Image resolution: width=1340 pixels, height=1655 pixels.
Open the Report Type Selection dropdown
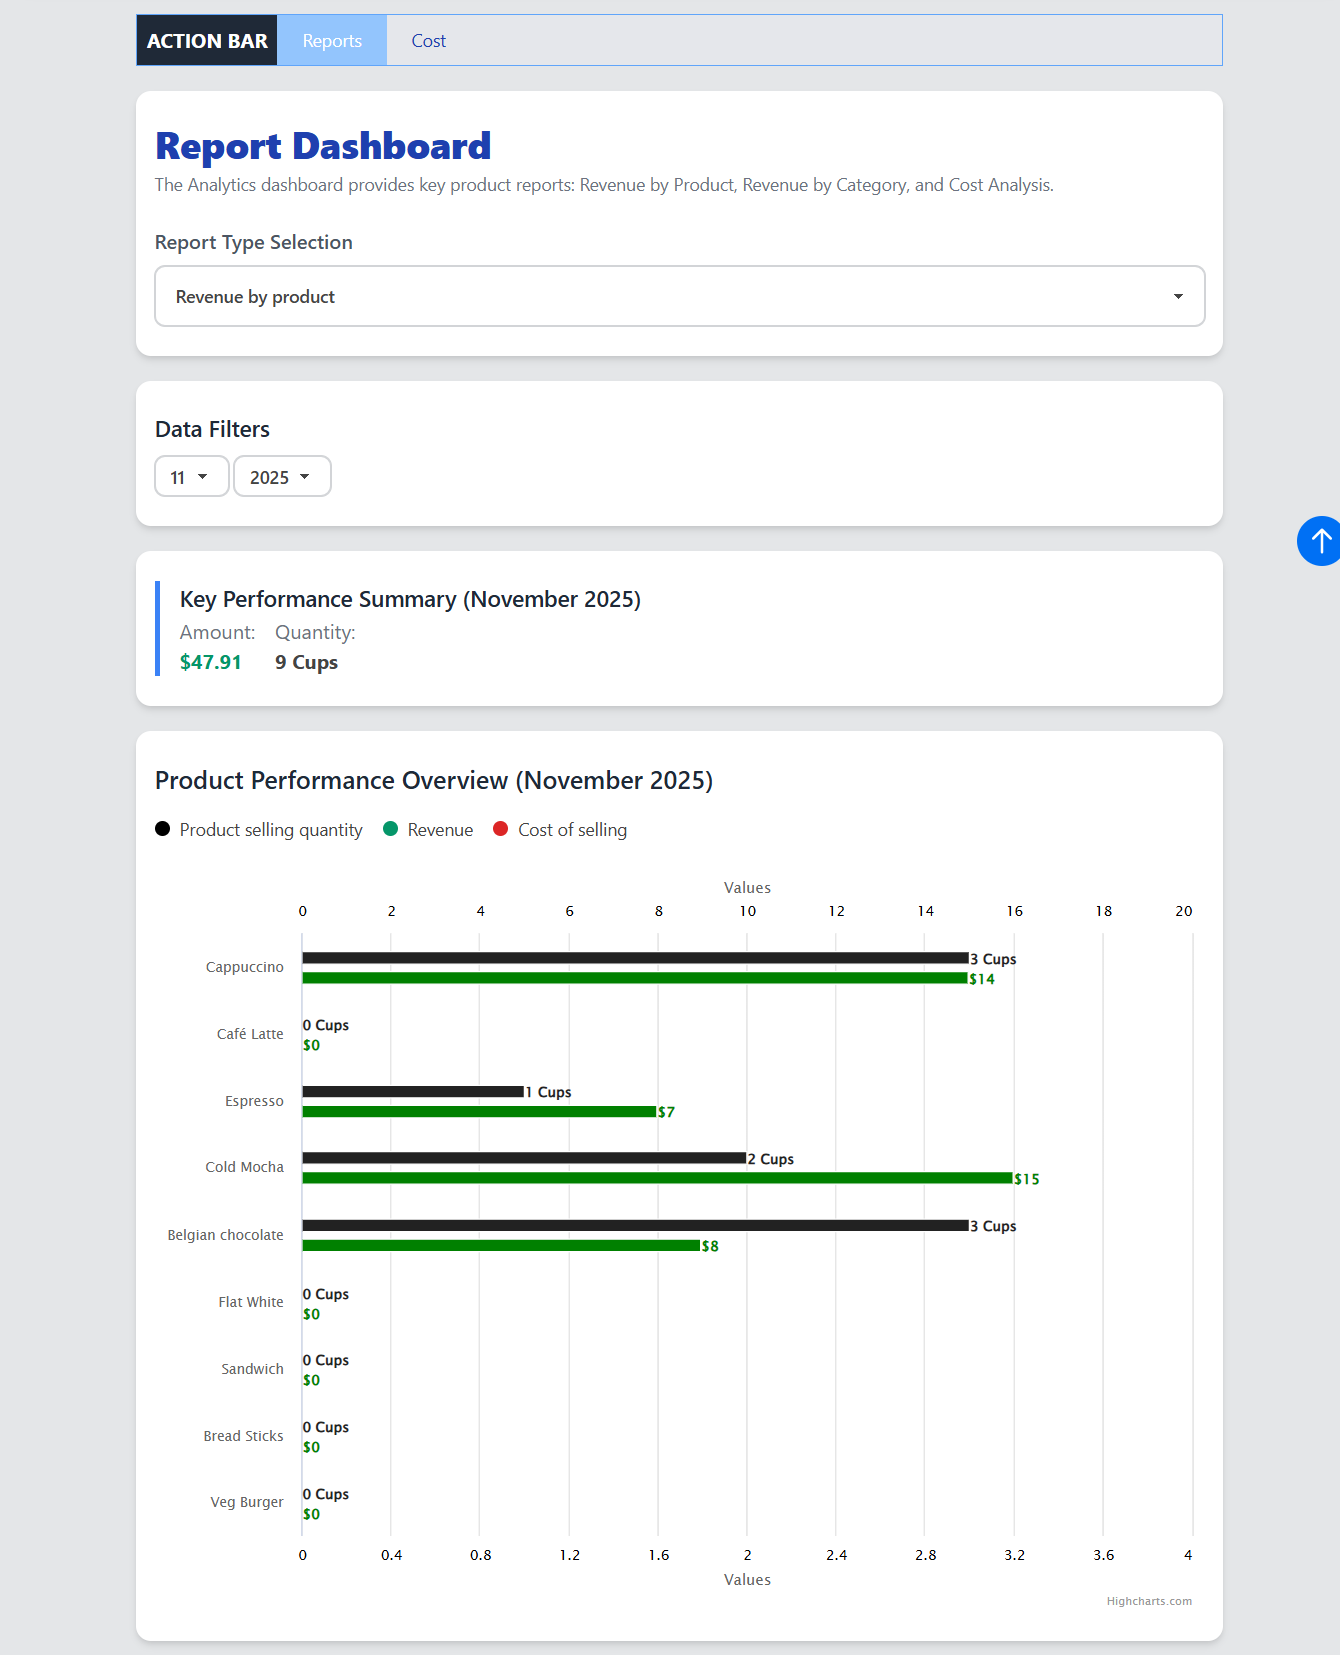(679, 296)
